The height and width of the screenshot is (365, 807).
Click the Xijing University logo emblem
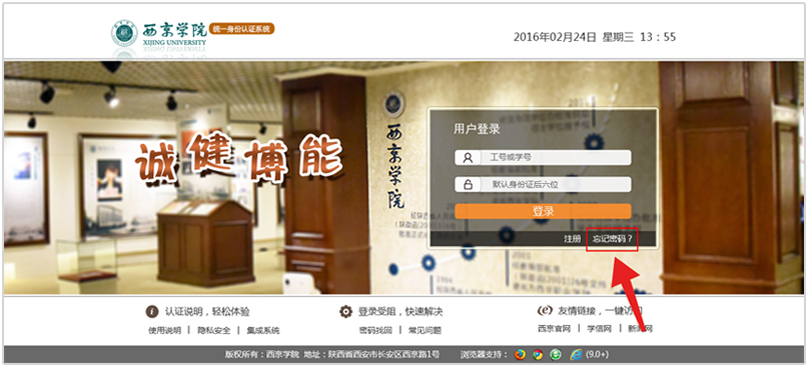click(x=124, y=33)
